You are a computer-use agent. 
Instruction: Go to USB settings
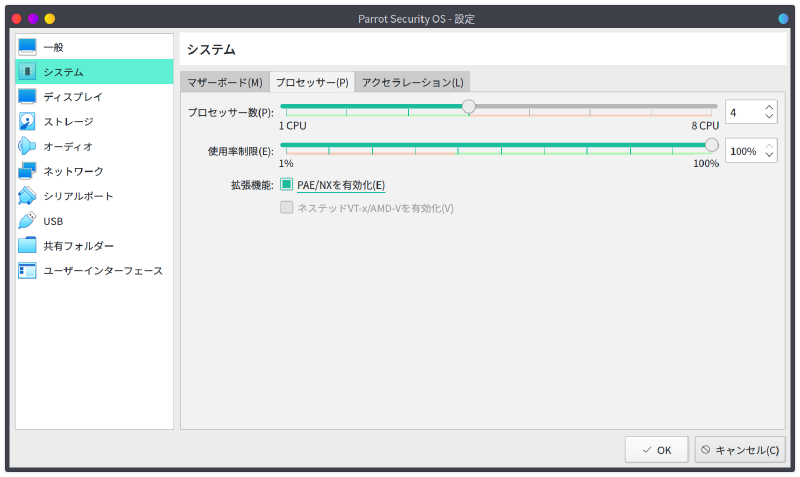pyautogui.click(x=94, y=221)
